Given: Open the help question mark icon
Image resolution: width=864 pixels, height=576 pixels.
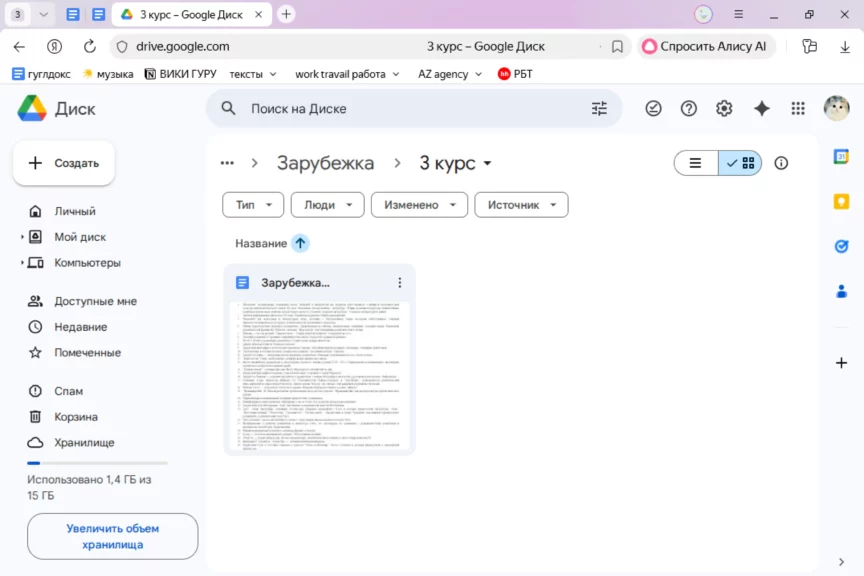Looking at the screenshot, I should [688, 109].
